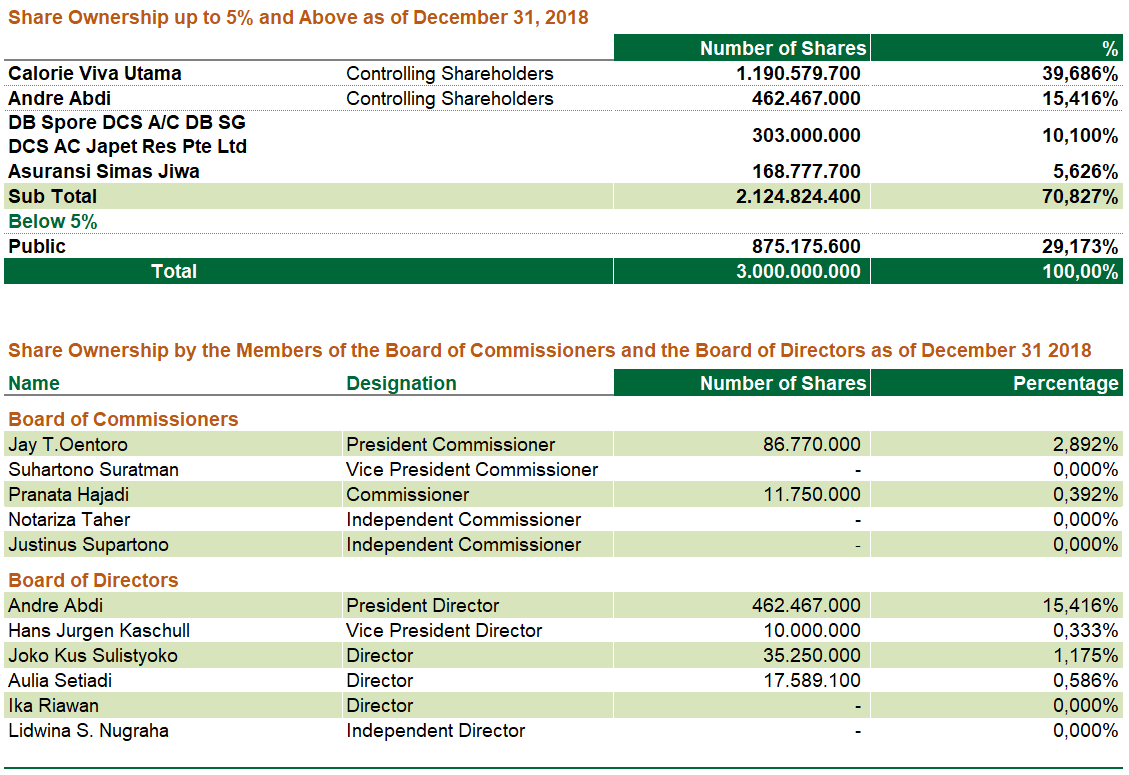1129x775 pixels.
Task: Click the Independent Director designation cell
Action: click(x=435, y=731)
